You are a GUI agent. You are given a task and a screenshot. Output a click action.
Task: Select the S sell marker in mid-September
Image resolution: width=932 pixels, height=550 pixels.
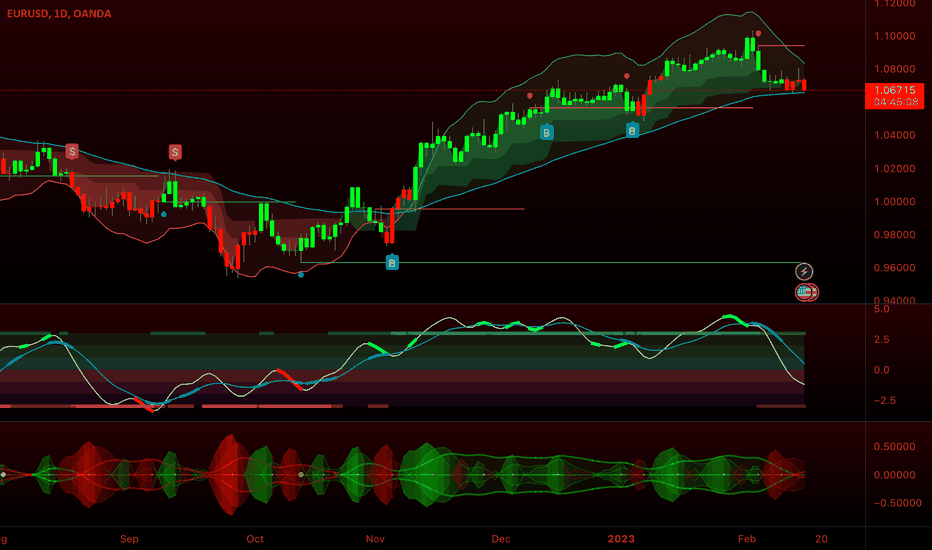point(175,152)
